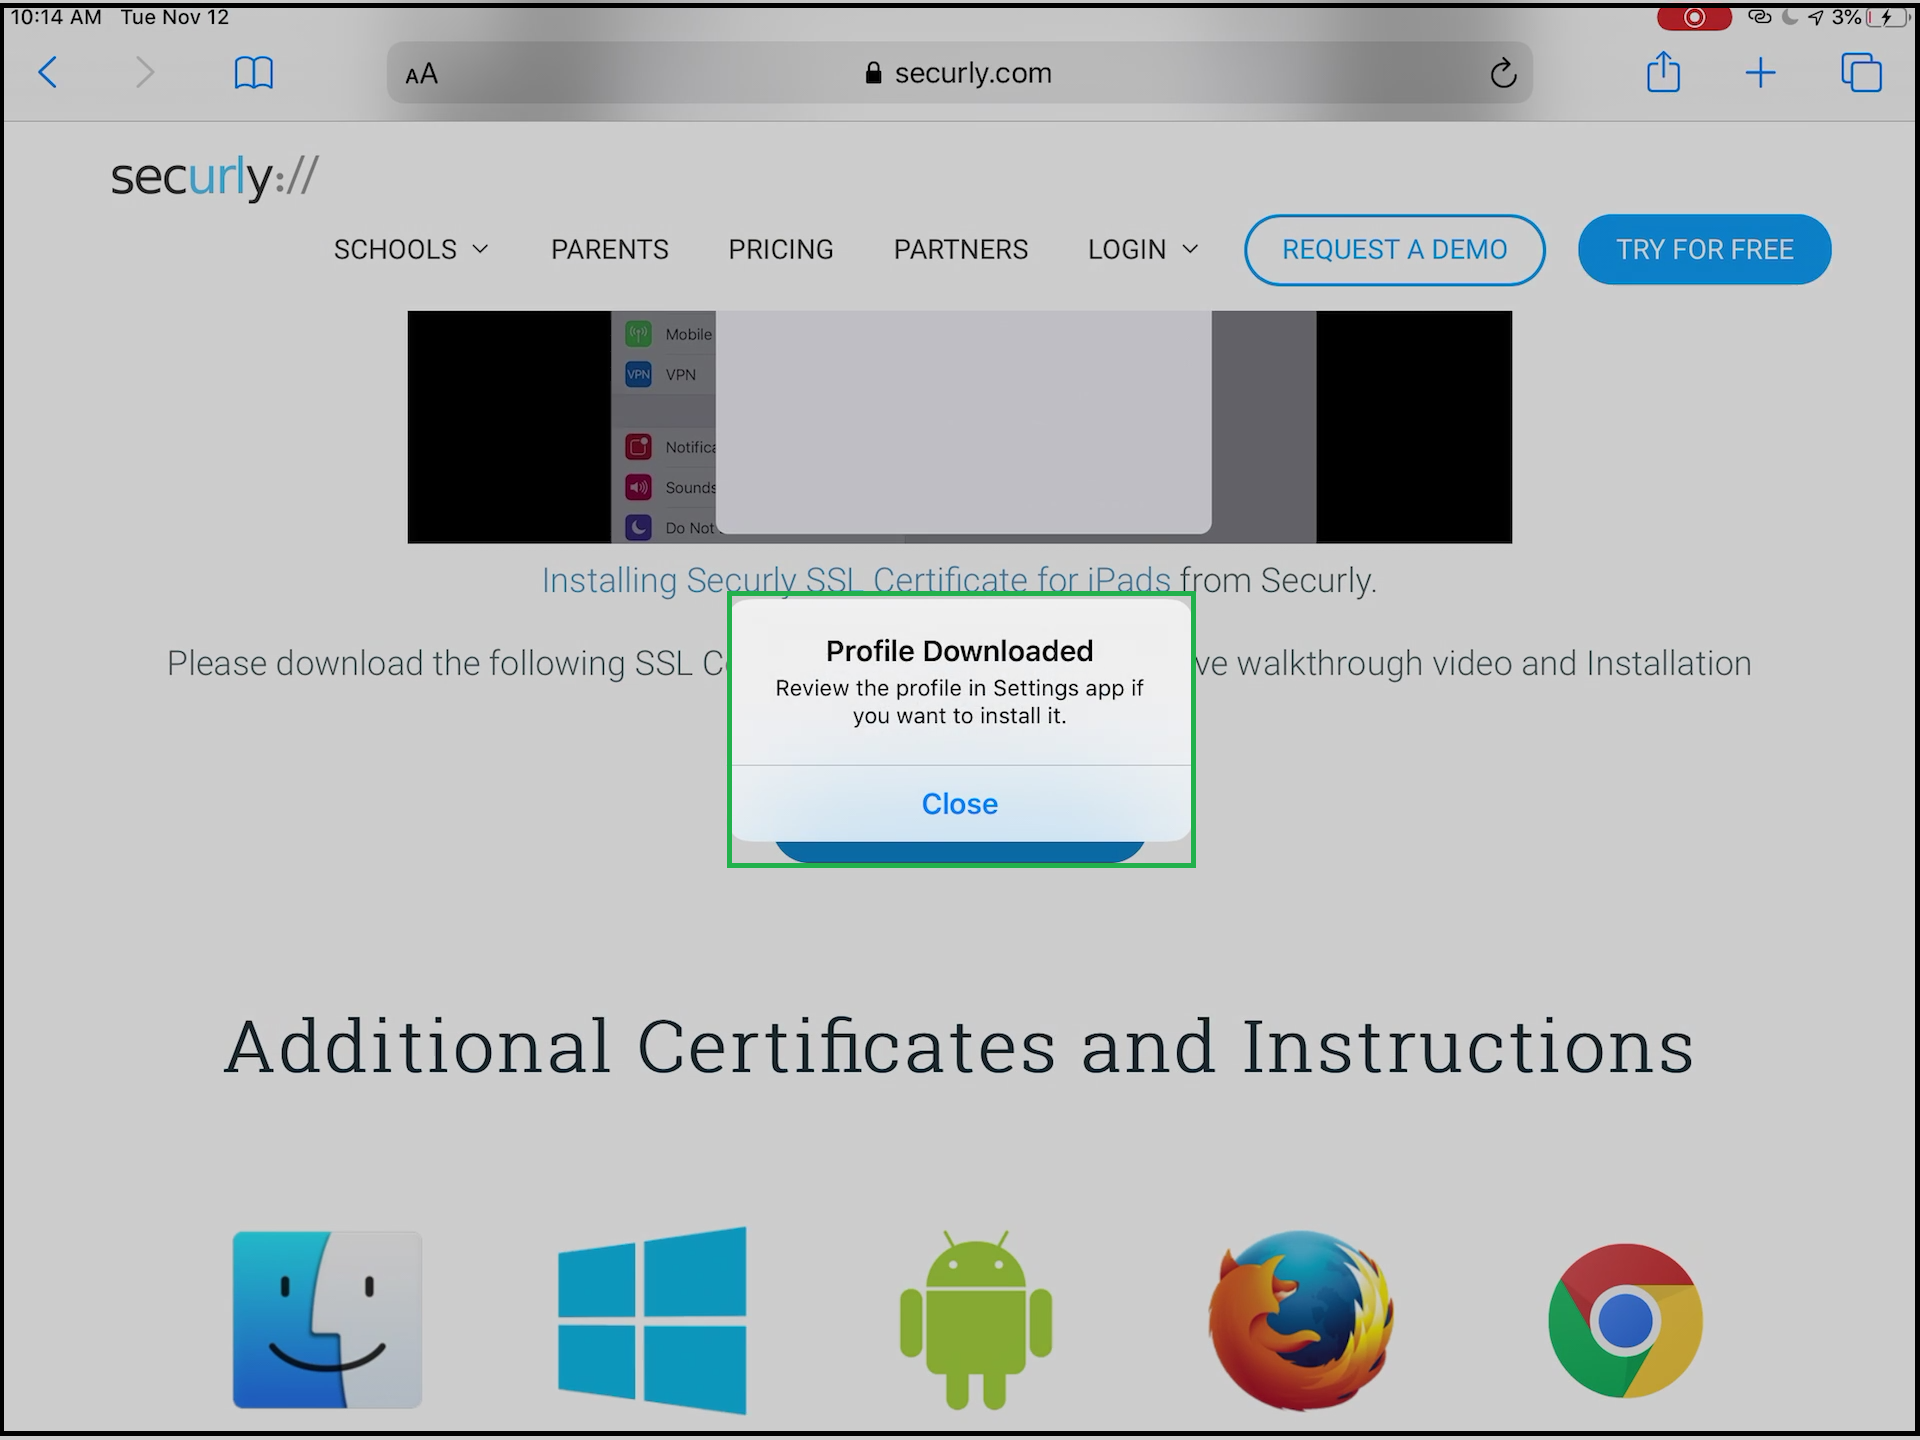The width and height of the screenshot is (1920, 1440).
Task: Select the Android certificate icon
Action: point(976,1320)
